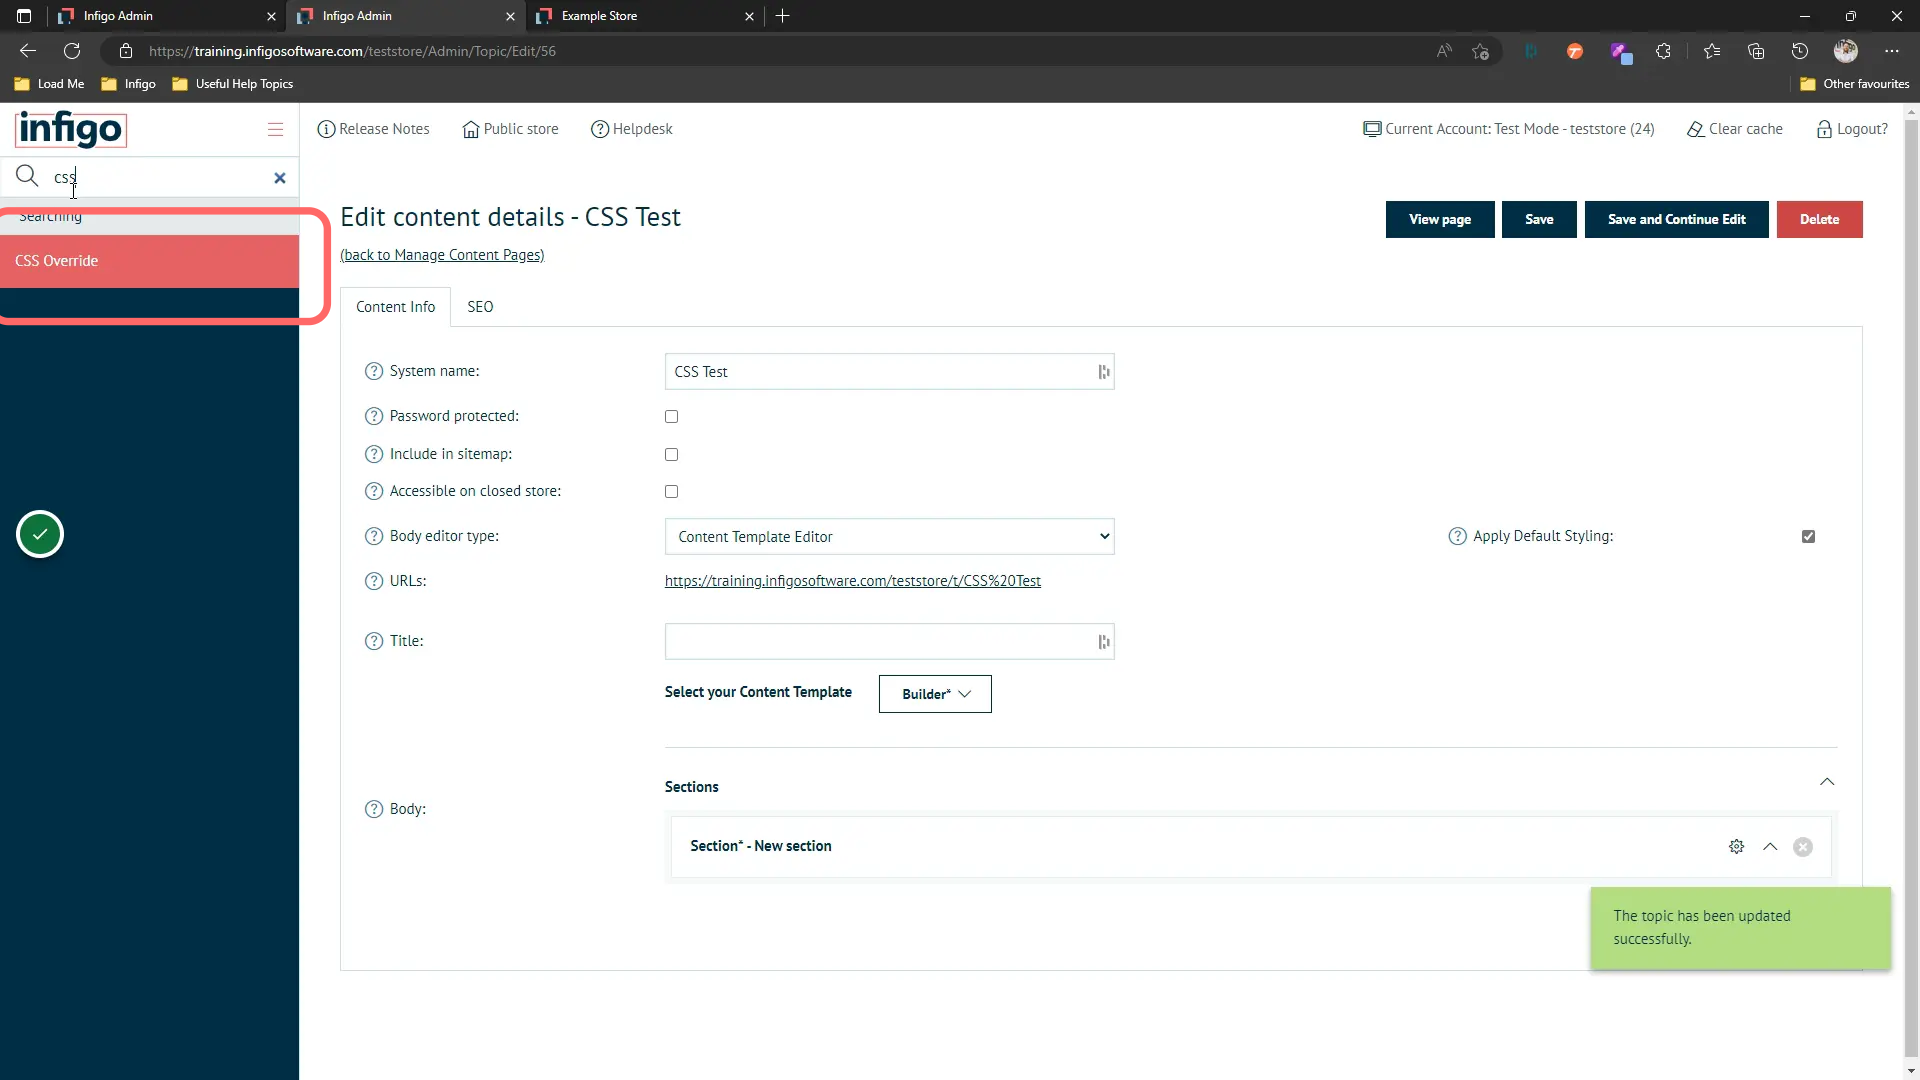Click Logout link

click(1852, 129)
